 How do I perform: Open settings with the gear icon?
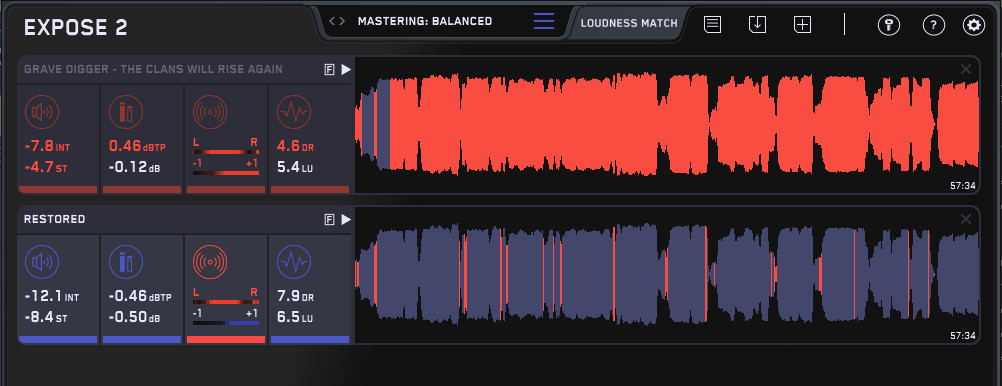pyautogui.click(x=974, y=26)
